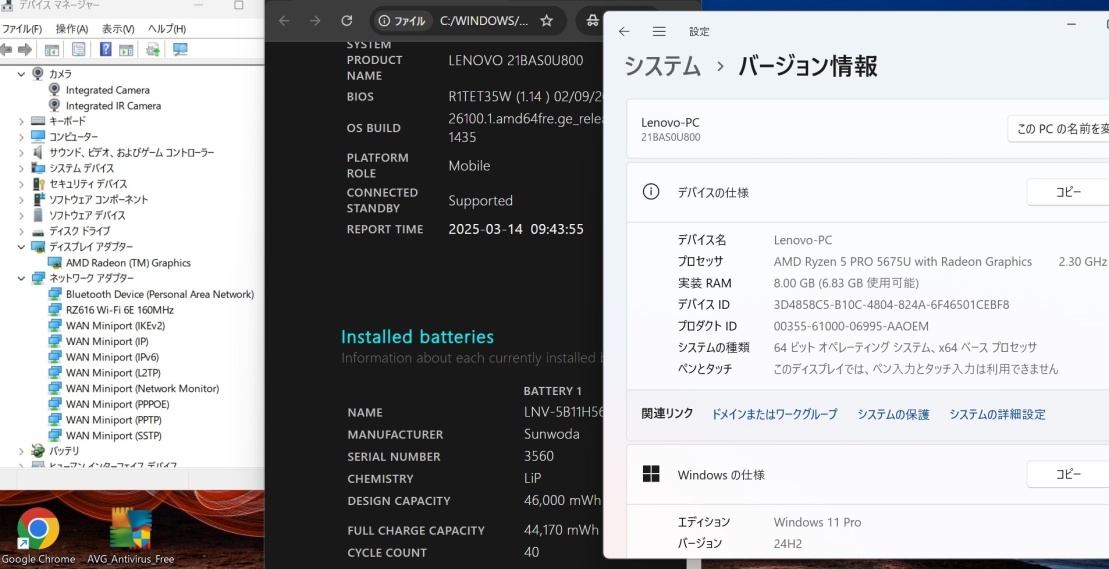Copy Windows specs with Windows の仕様 コピー button
The width and height of the screenshot is (1109, 569).
coord(1068,474)
